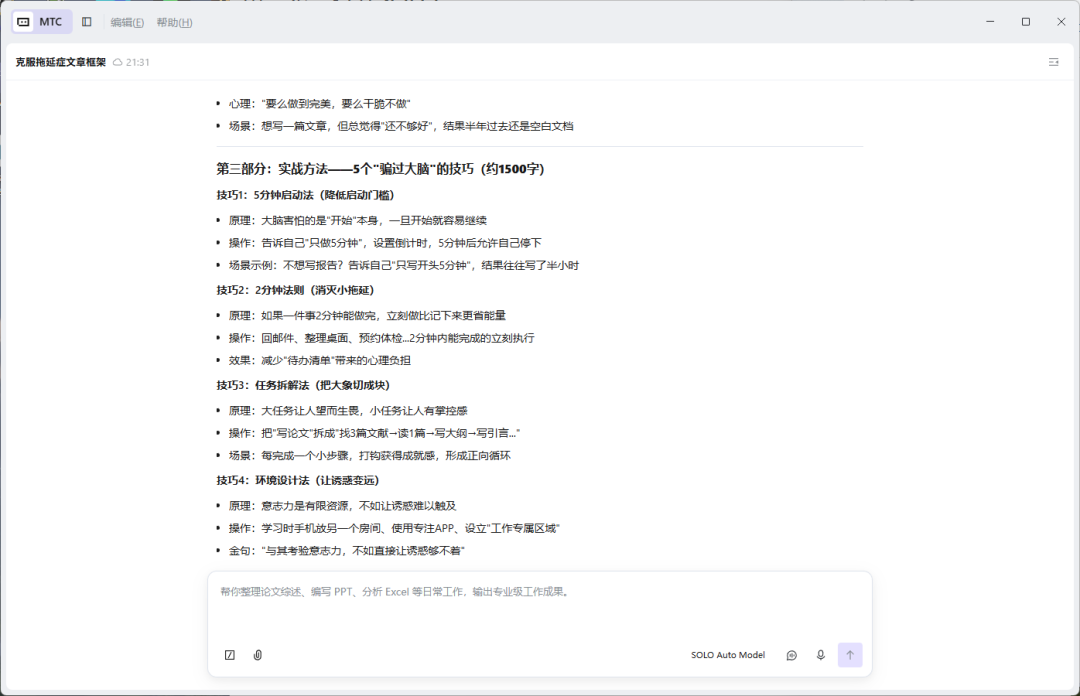
Task: Click subheading 技巧2：2分钟法则
Action: [x=295, y=290]
